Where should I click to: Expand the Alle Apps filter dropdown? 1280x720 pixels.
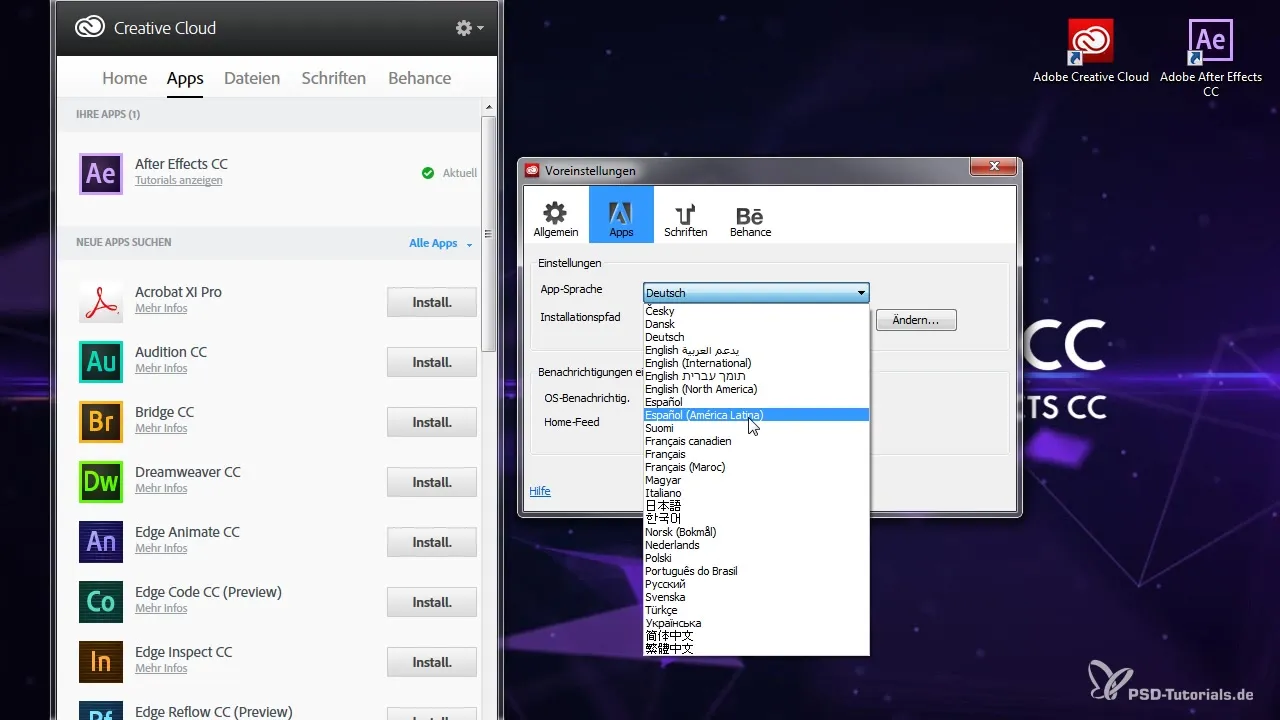(x=441, y=243)
